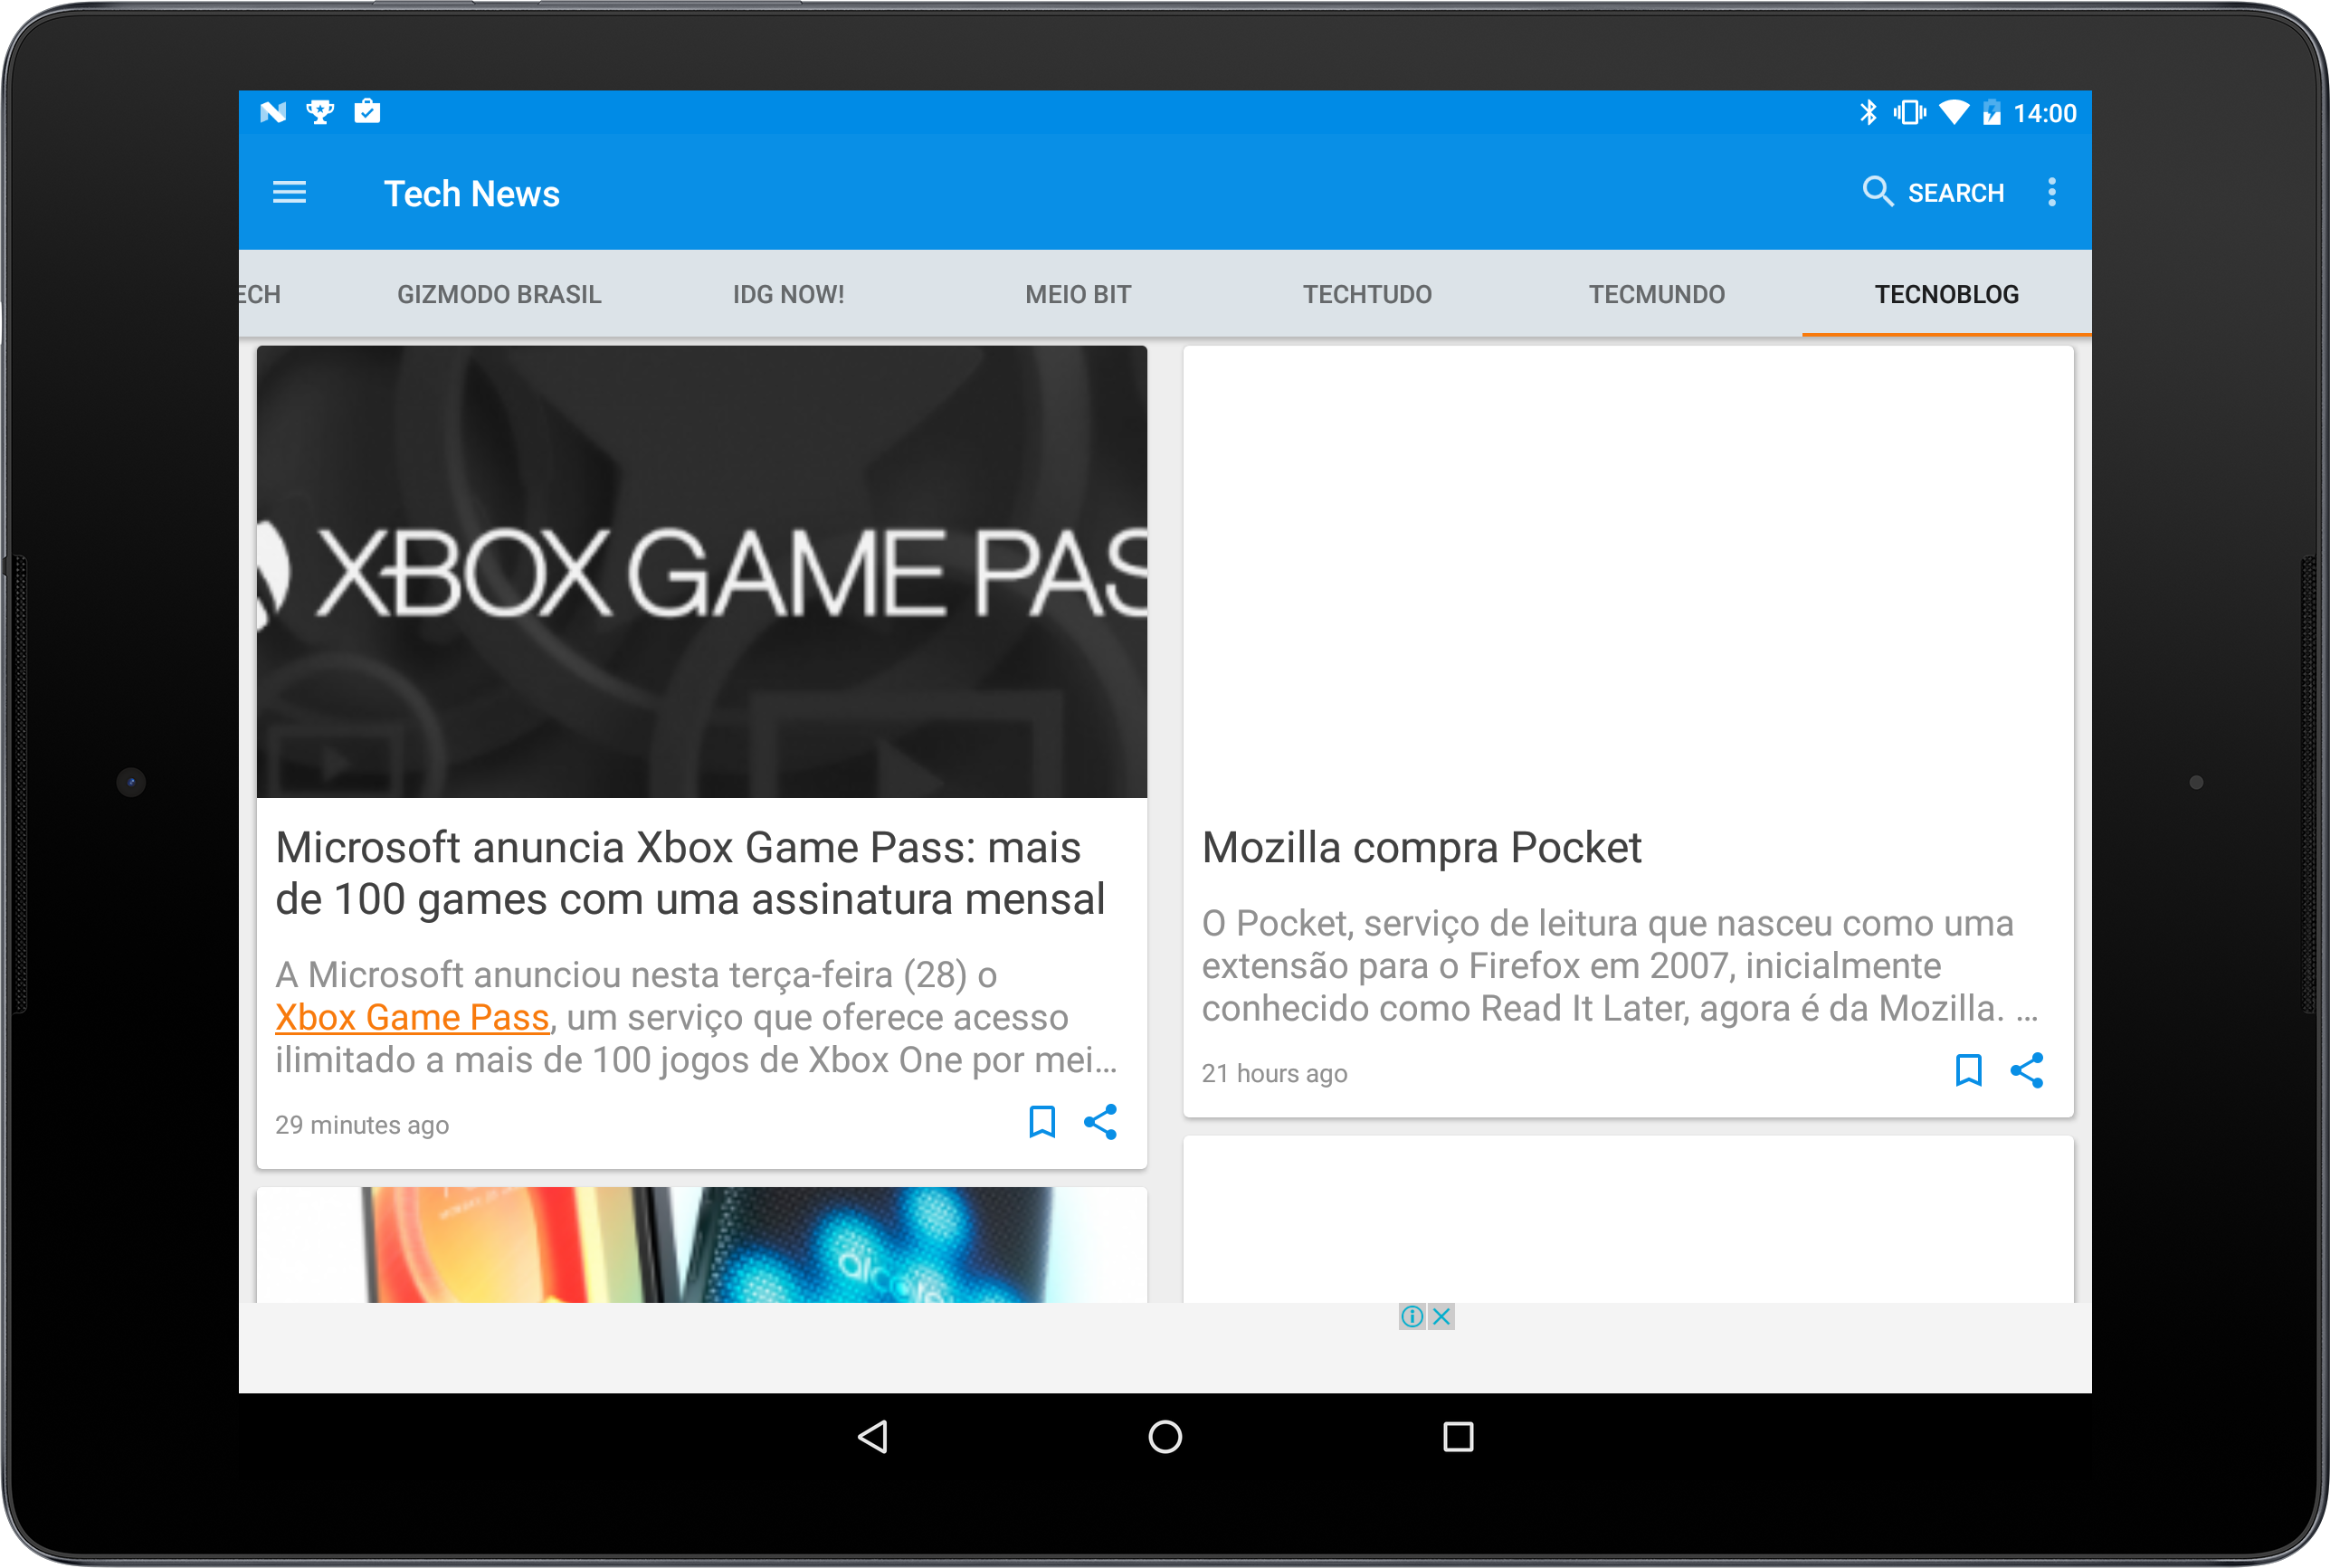Switch to the TecMundo tab
2330x1568 pixels.
(1657, 294)
